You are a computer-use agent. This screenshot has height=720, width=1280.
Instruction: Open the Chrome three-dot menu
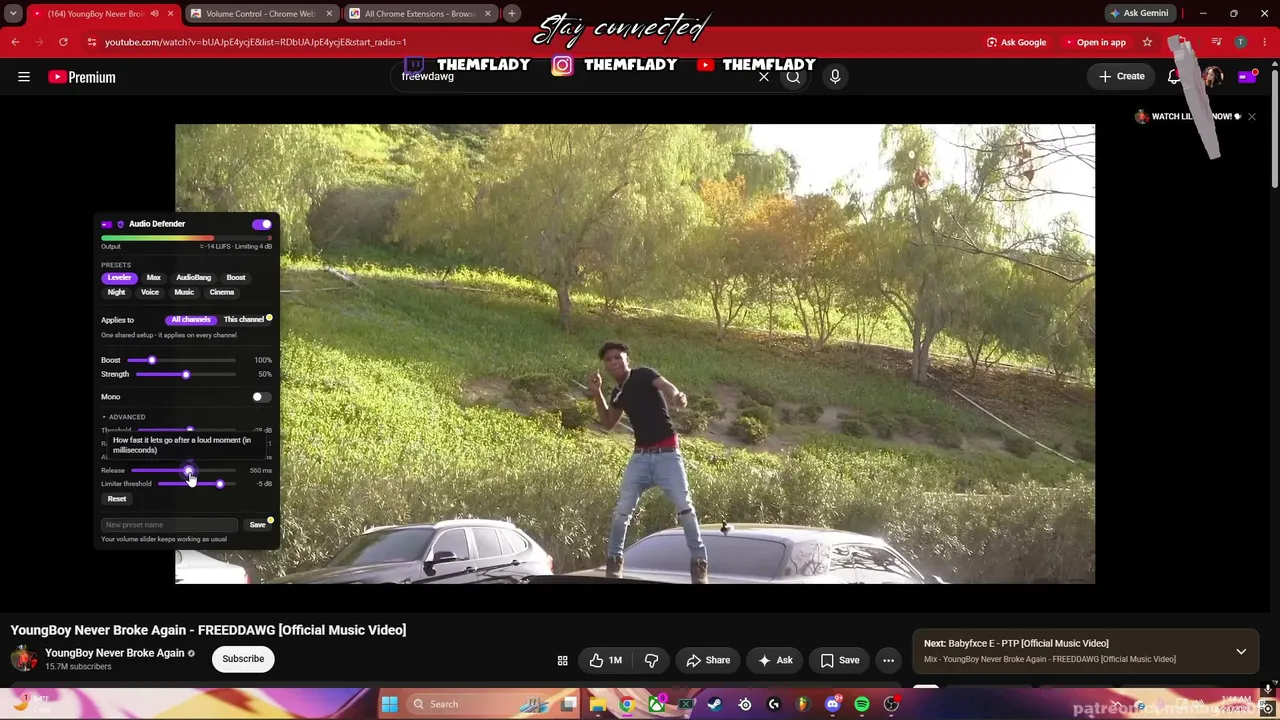point(1265,42)
